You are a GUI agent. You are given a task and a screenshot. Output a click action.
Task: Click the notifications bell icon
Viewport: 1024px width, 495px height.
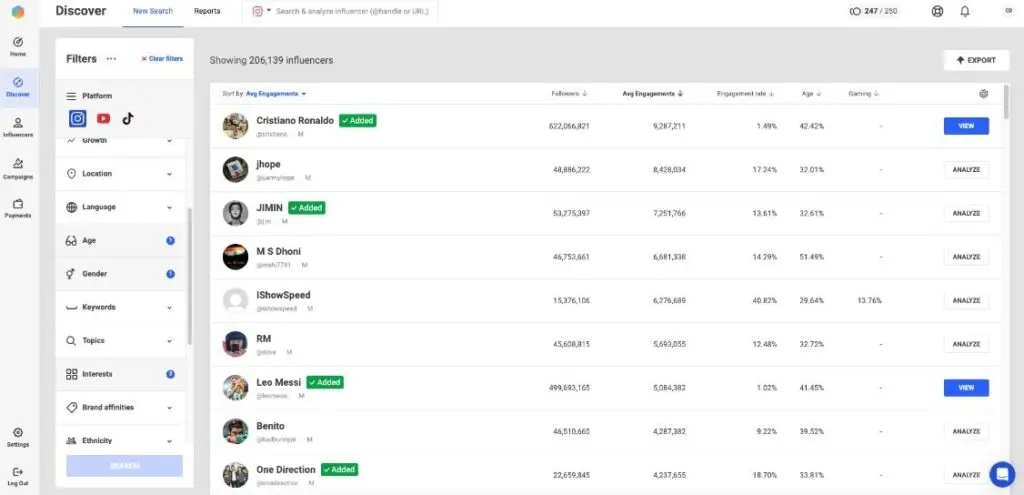(965, 11)
